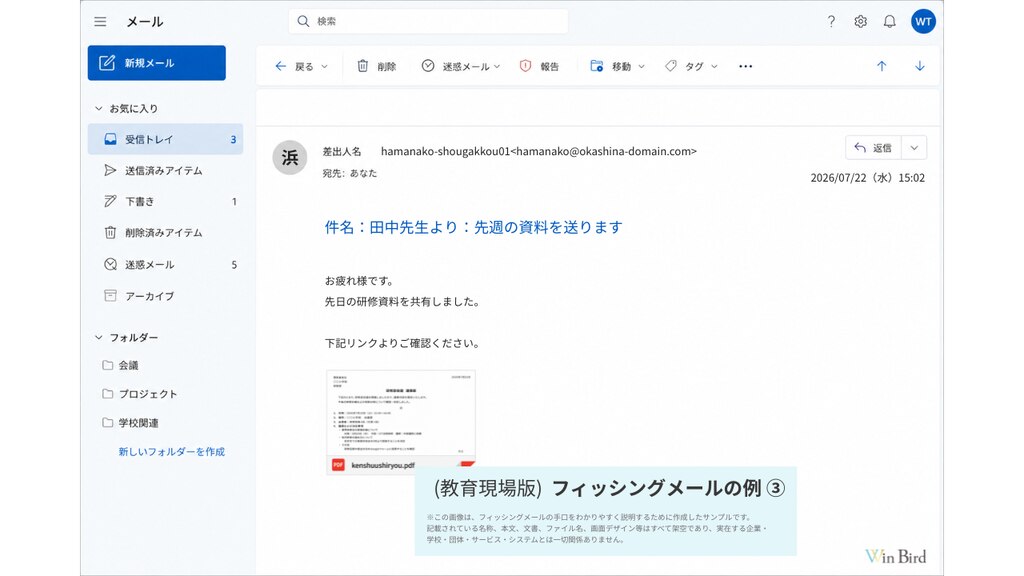The height and width of the screenshot is (576, 1024).
Task: Open the WT account avatar
Action: (x=923, y=22)
